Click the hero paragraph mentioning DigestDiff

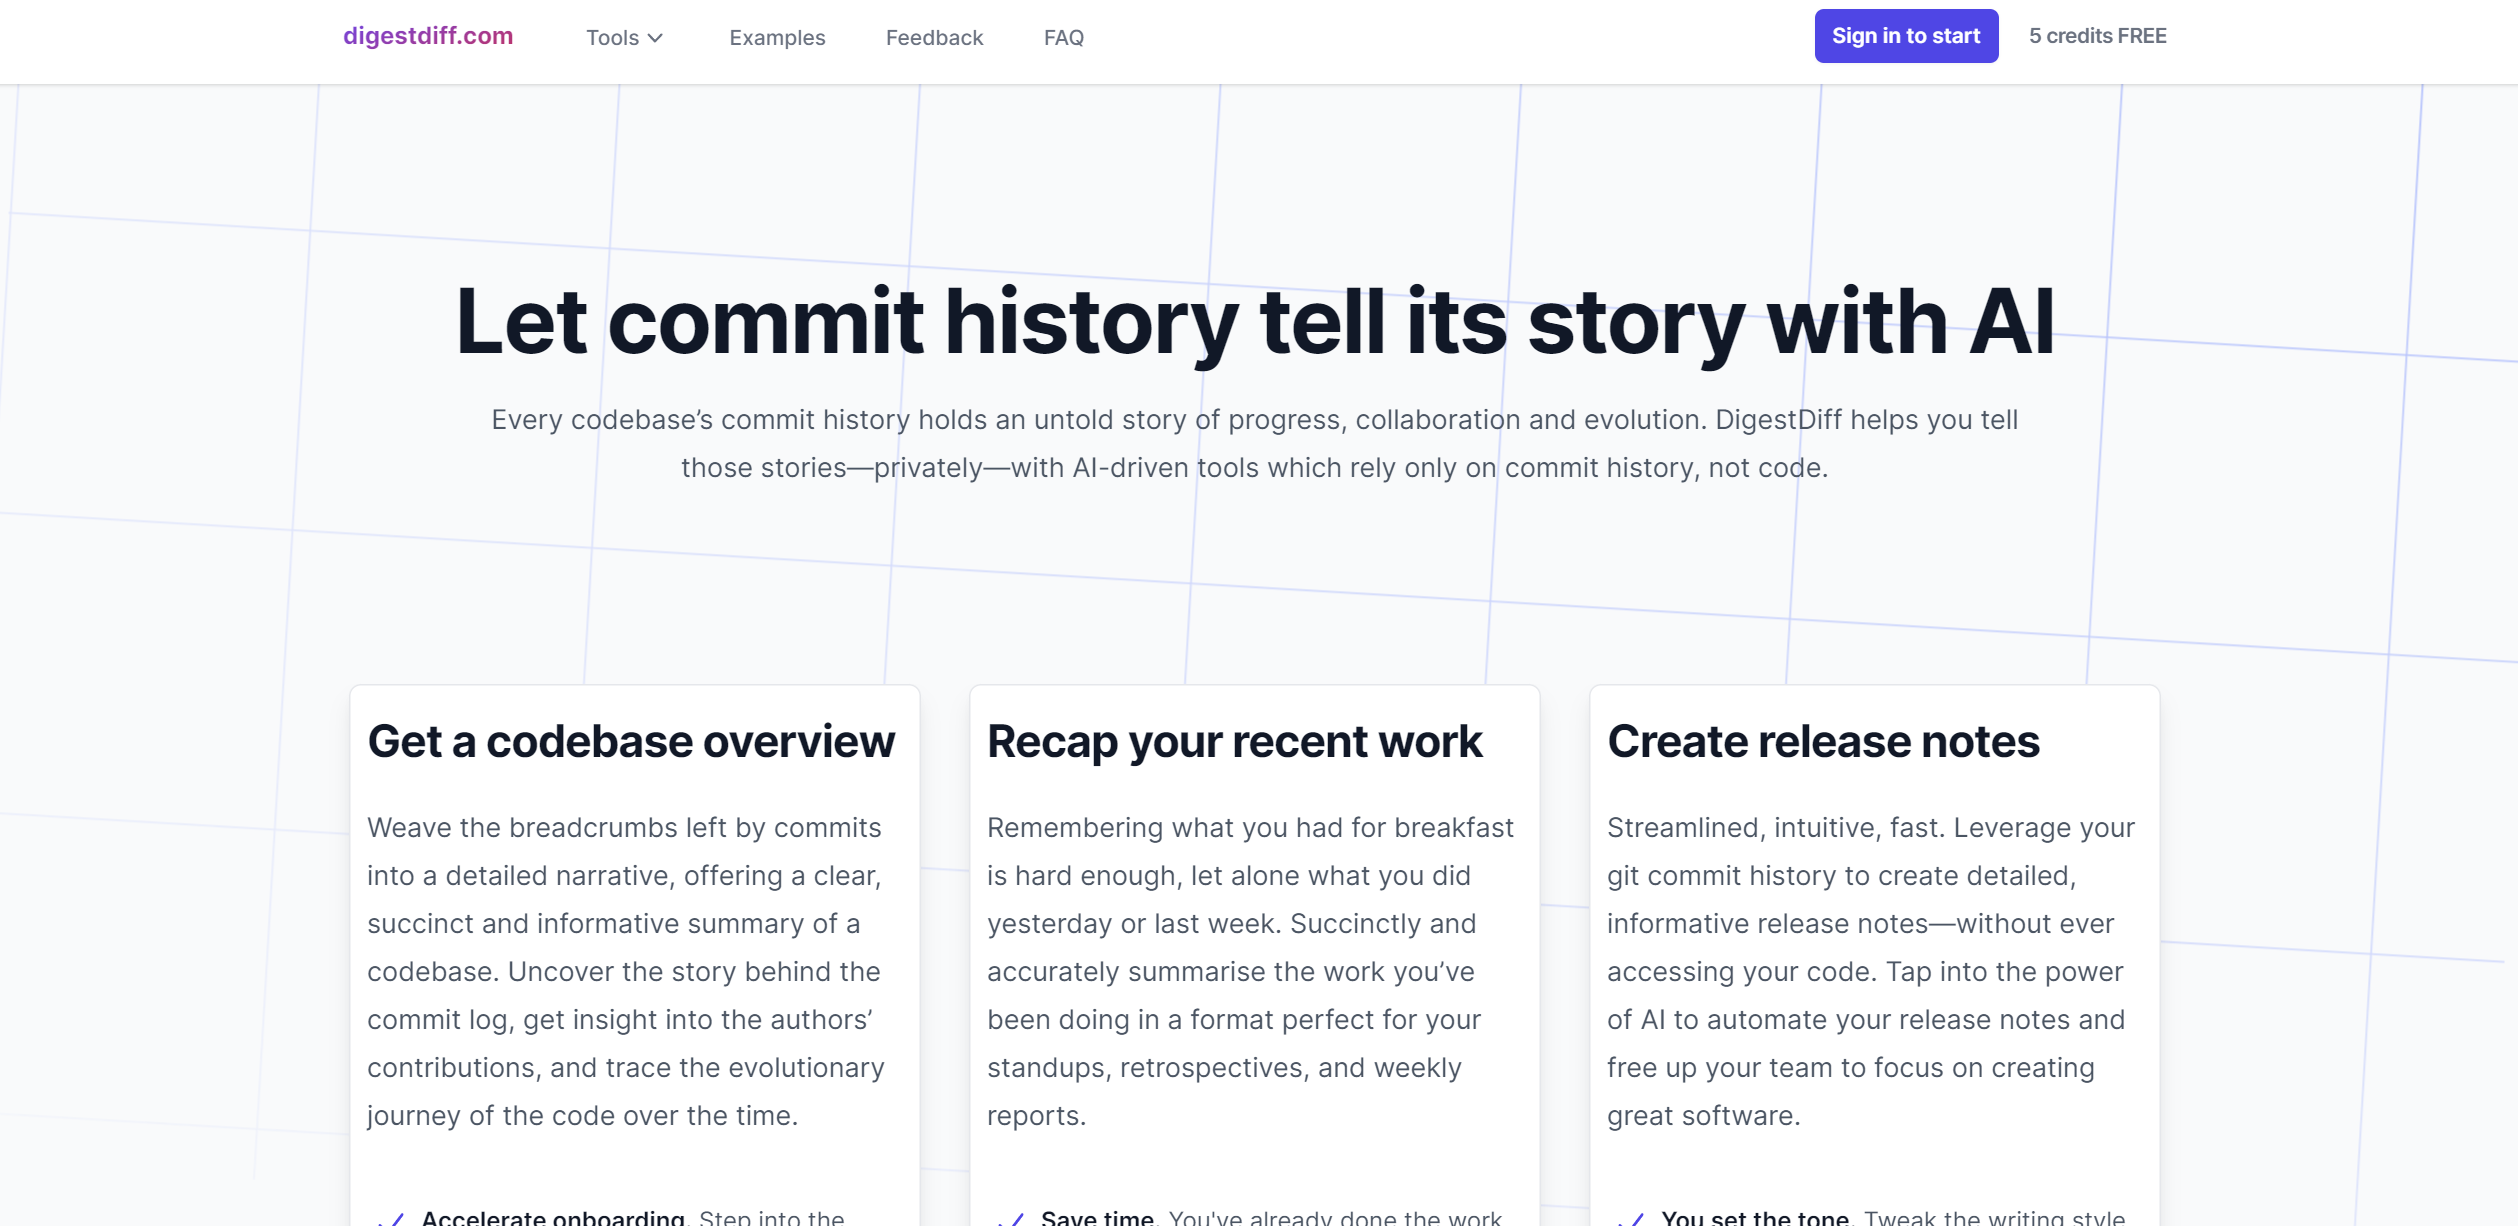click(x=1254, y=444)
